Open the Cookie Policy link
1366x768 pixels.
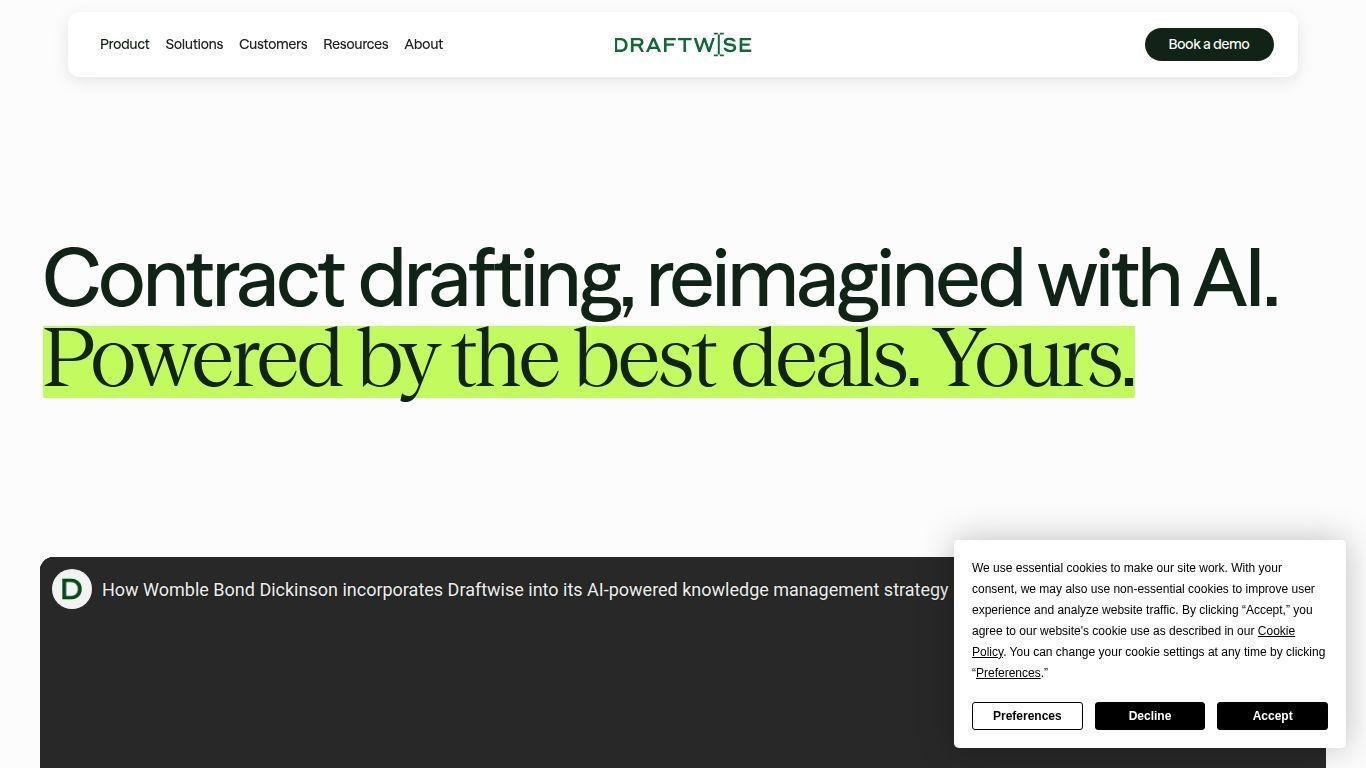[1275, 631]
